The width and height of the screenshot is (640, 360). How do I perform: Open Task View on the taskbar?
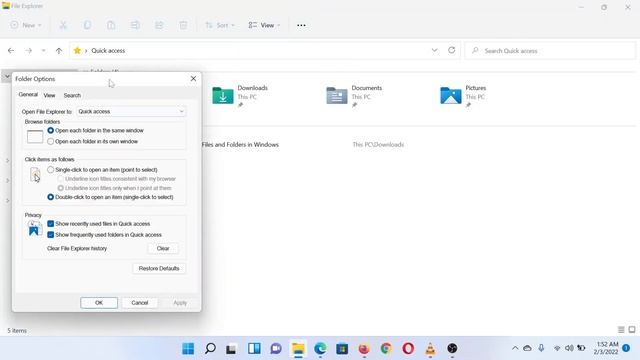point(232,349)
